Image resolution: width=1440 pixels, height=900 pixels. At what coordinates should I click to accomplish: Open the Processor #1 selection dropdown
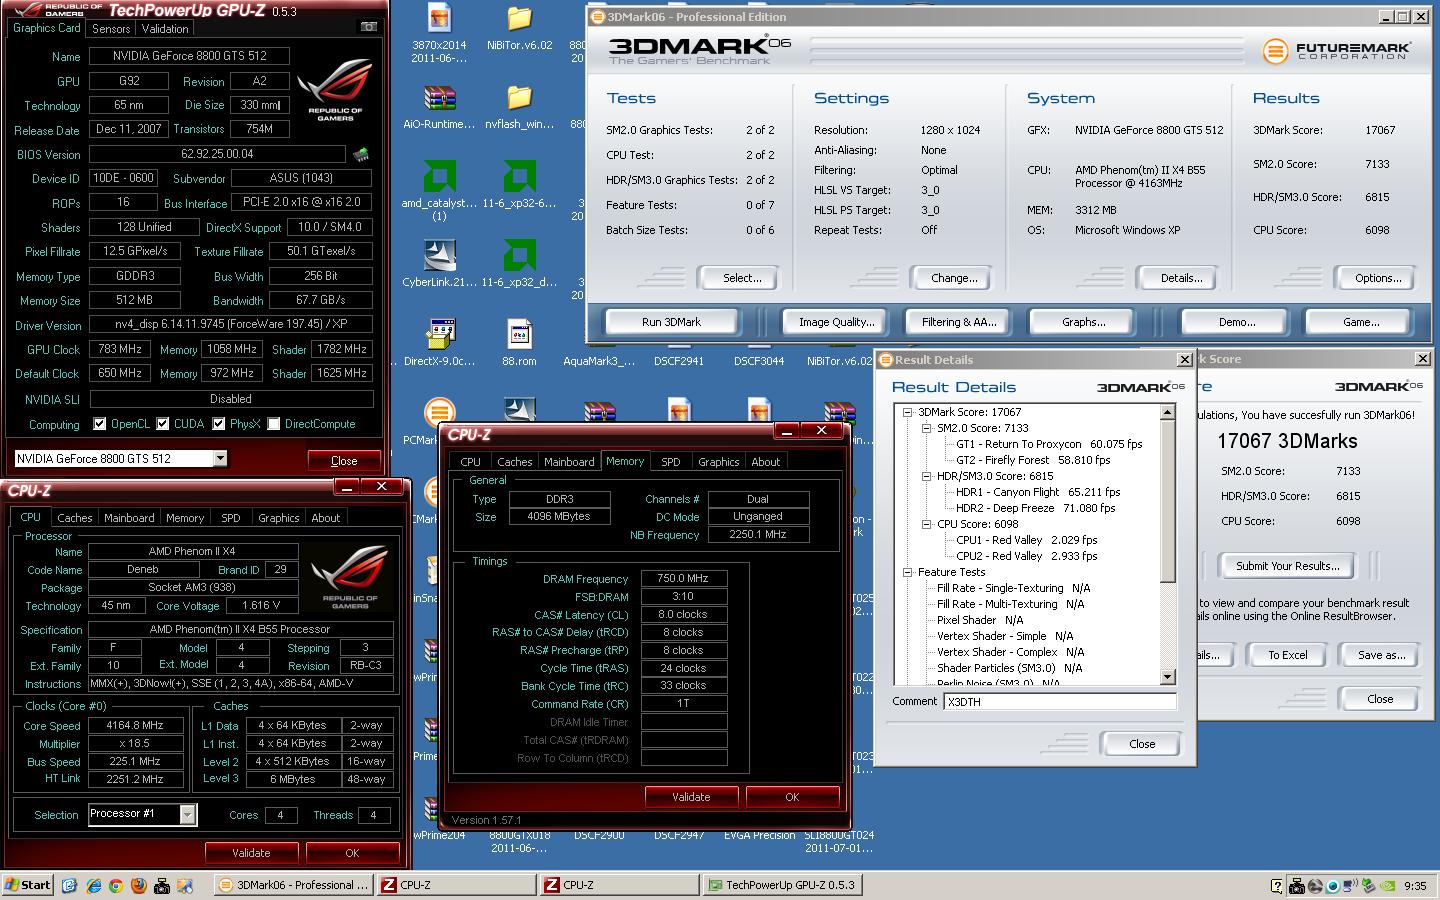[187, 814]
